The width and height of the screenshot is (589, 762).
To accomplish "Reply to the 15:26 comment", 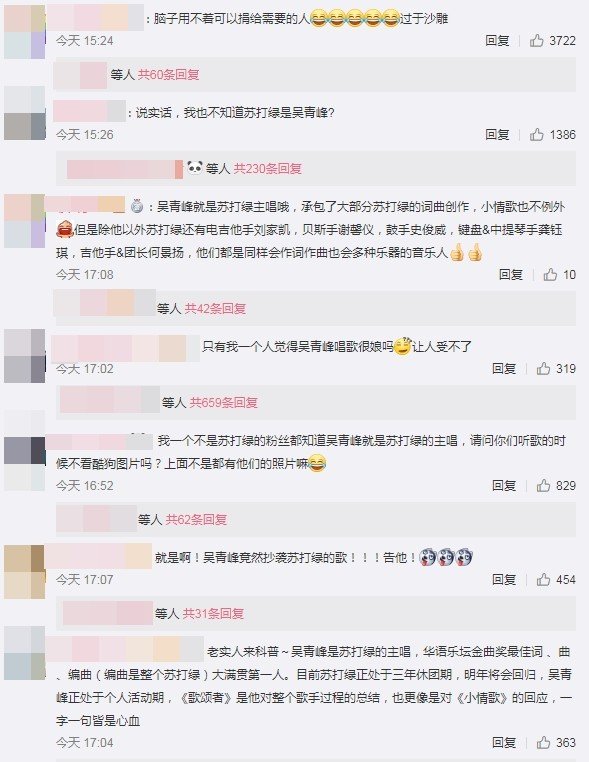I will (x=497, y=135).
